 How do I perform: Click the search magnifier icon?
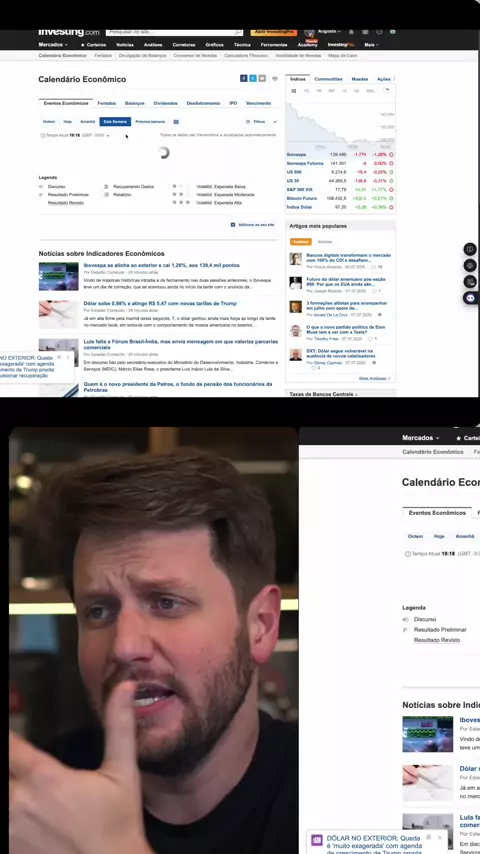(x=238, y=32)
